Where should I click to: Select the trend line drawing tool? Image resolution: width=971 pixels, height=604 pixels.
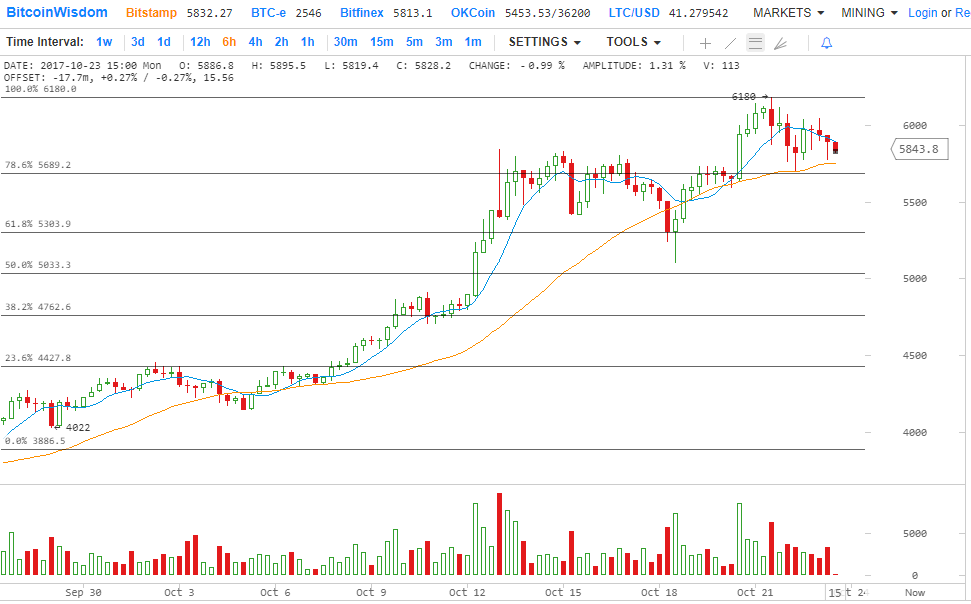[730, 43]
